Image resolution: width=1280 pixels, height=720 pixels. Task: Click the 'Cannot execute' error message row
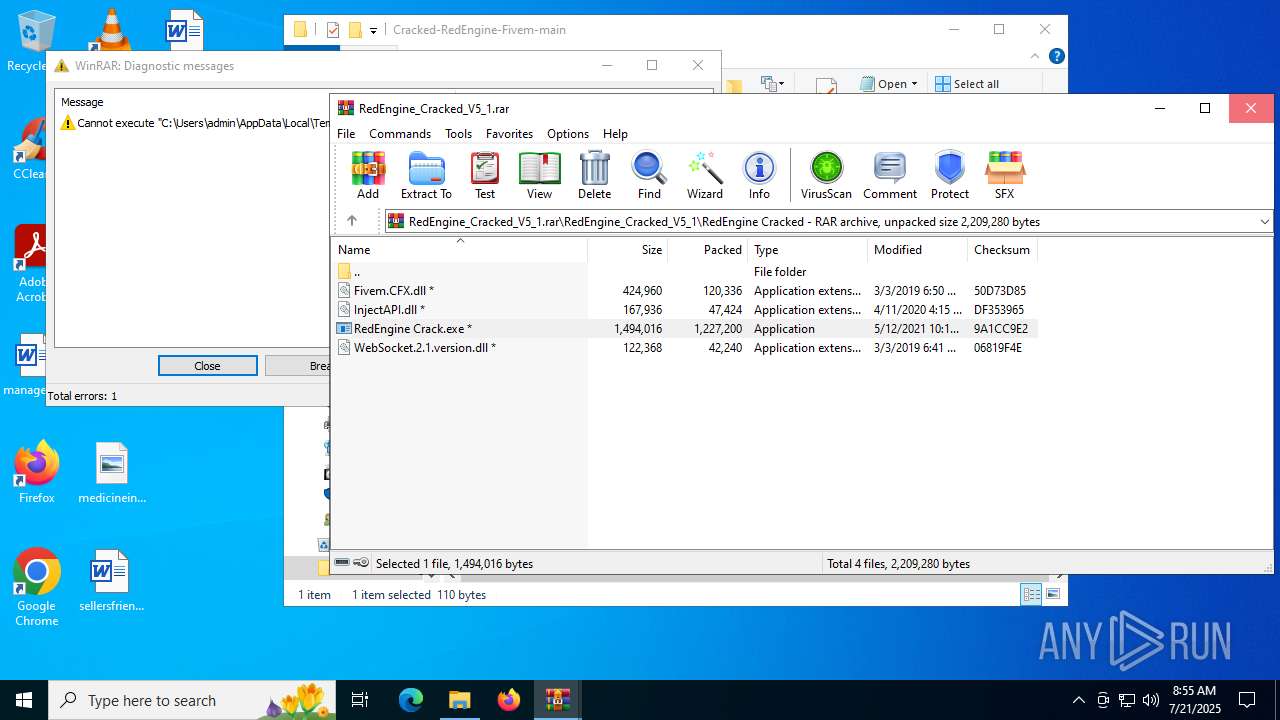[x=195, y=123]
